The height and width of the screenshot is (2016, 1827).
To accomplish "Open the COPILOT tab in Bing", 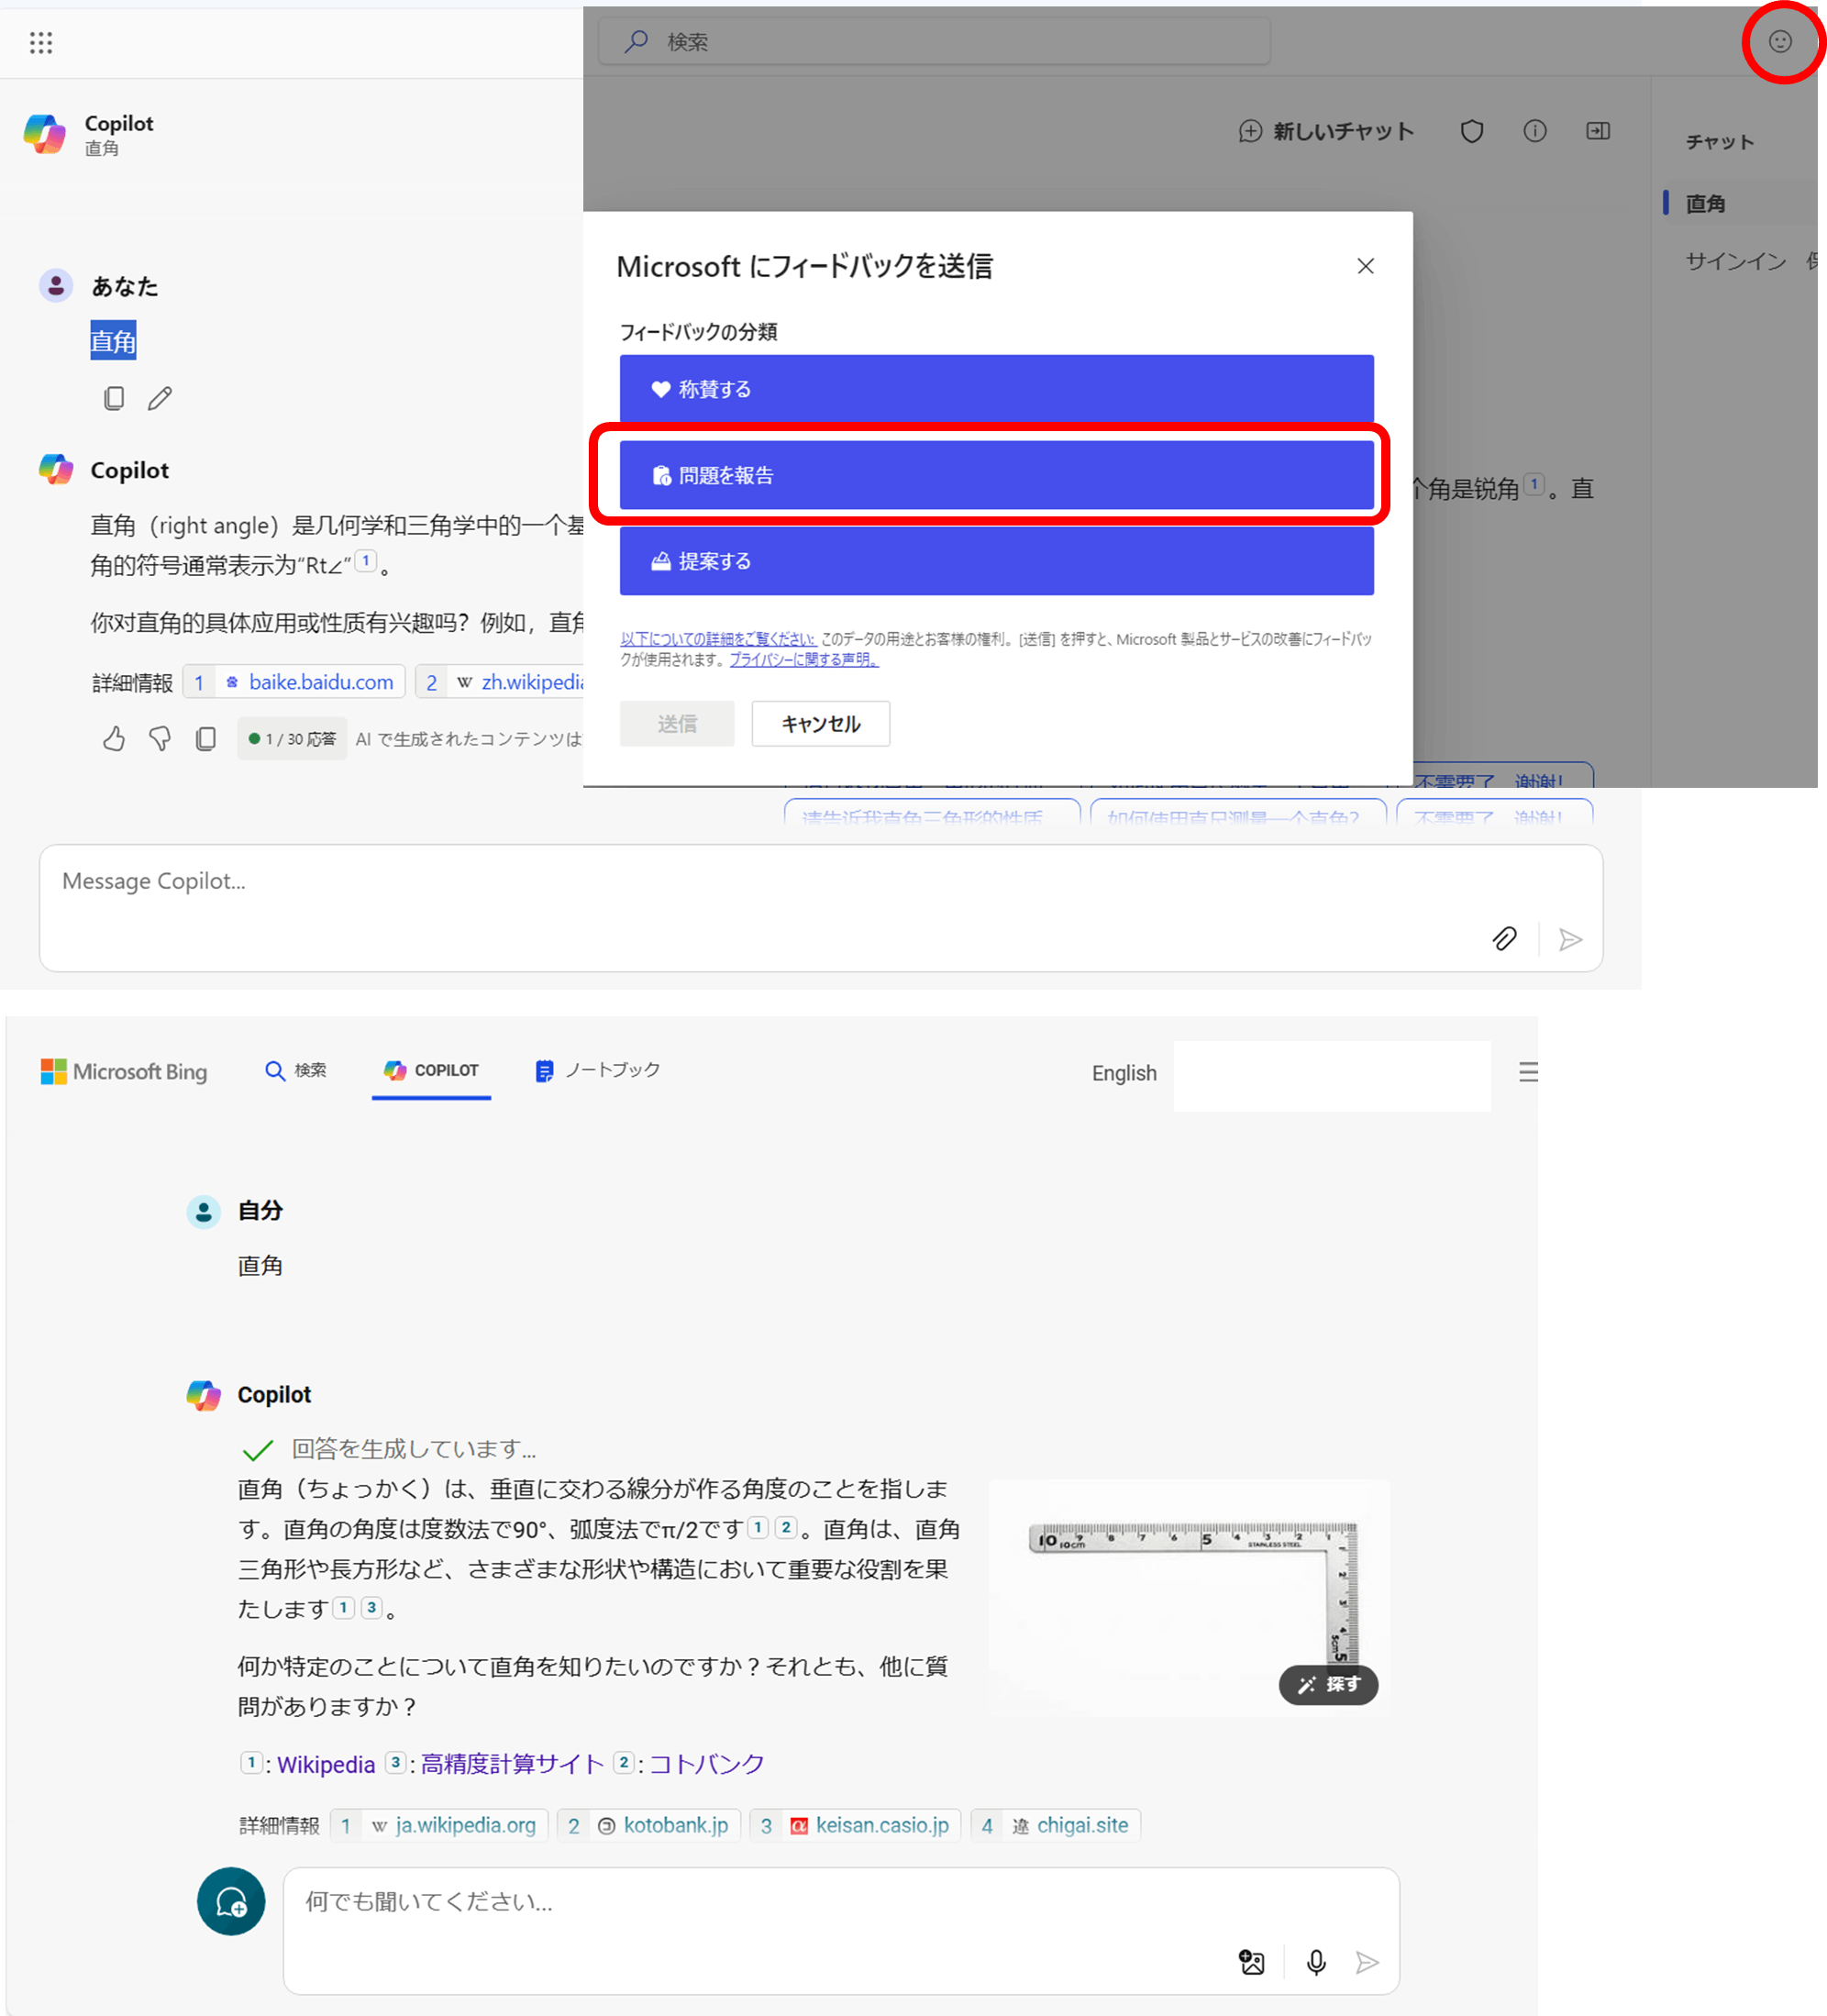I will (x=432, y=1070).
